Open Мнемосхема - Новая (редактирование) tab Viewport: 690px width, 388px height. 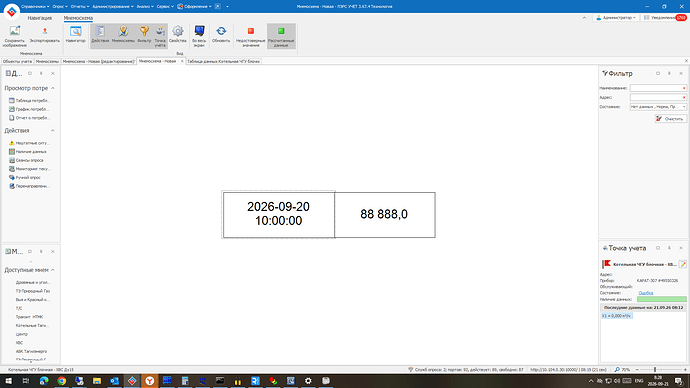tap(99, 62)
